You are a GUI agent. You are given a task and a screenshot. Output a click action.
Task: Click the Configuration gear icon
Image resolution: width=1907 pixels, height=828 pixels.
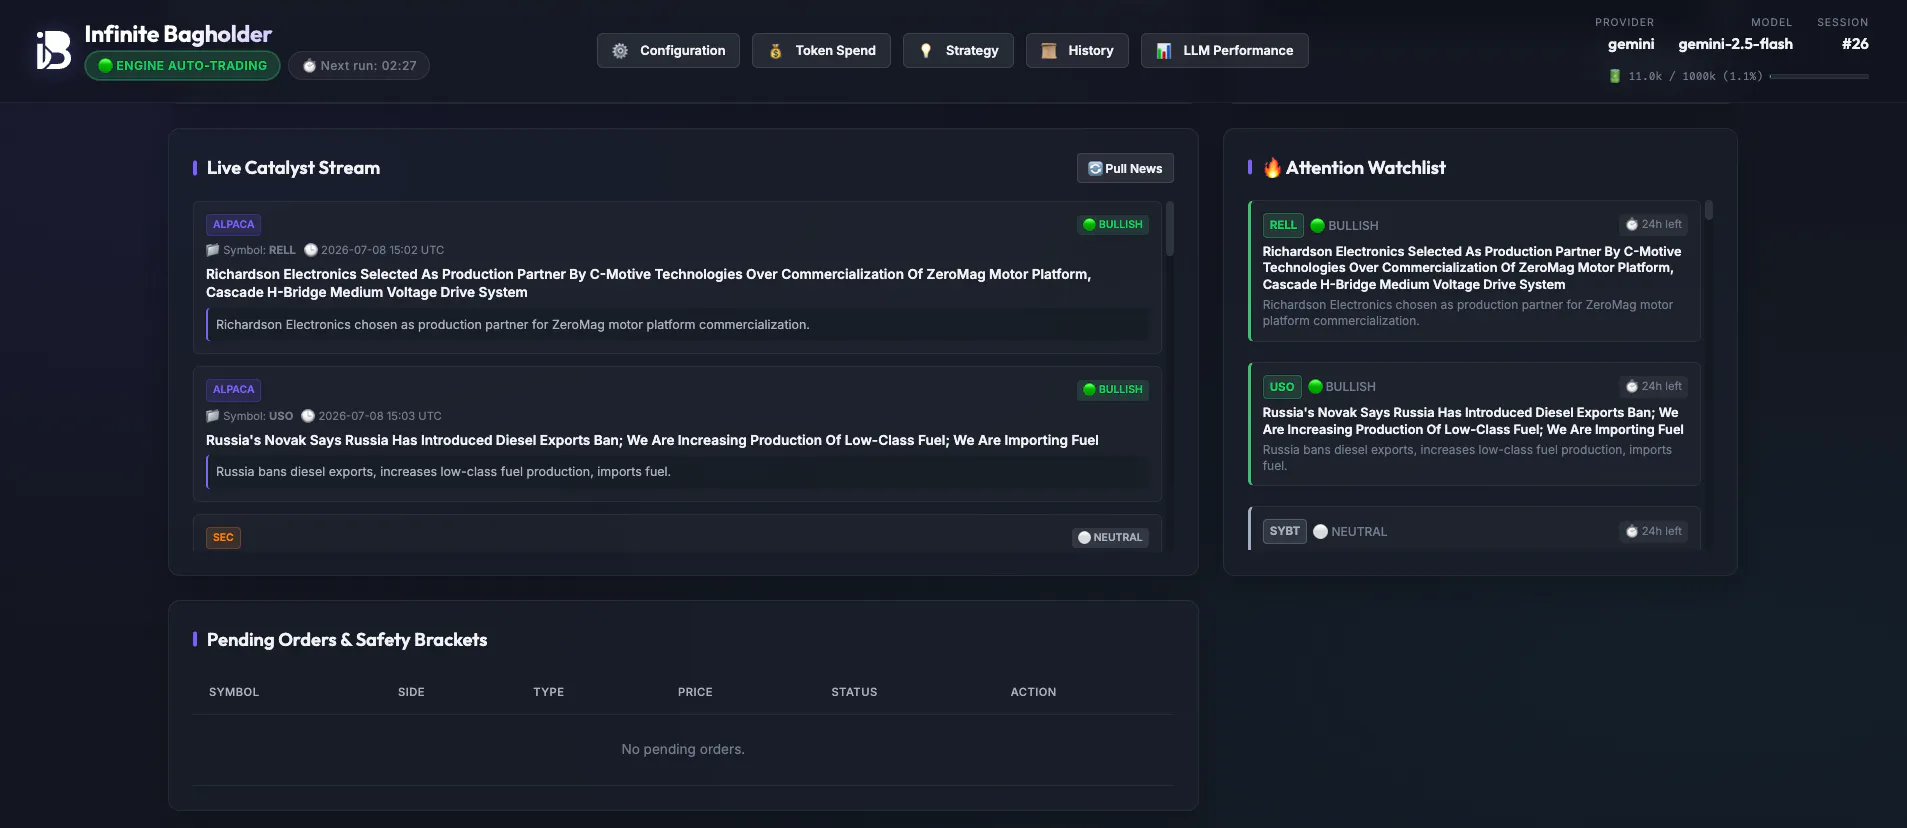point(620,51)
